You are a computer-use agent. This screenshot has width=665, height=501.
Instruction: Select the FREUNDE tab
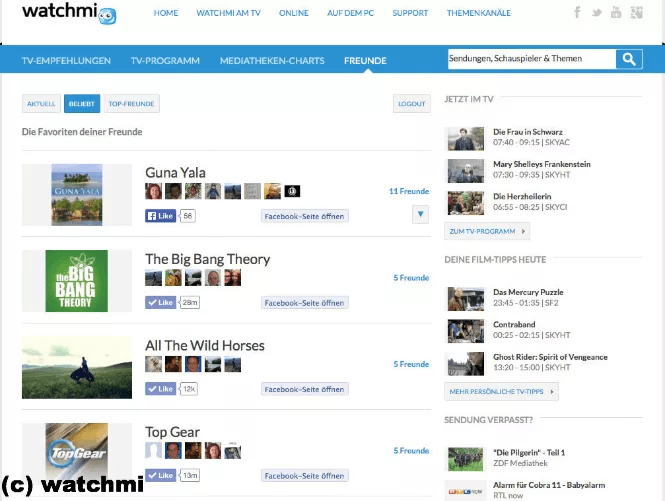point(365,61)
